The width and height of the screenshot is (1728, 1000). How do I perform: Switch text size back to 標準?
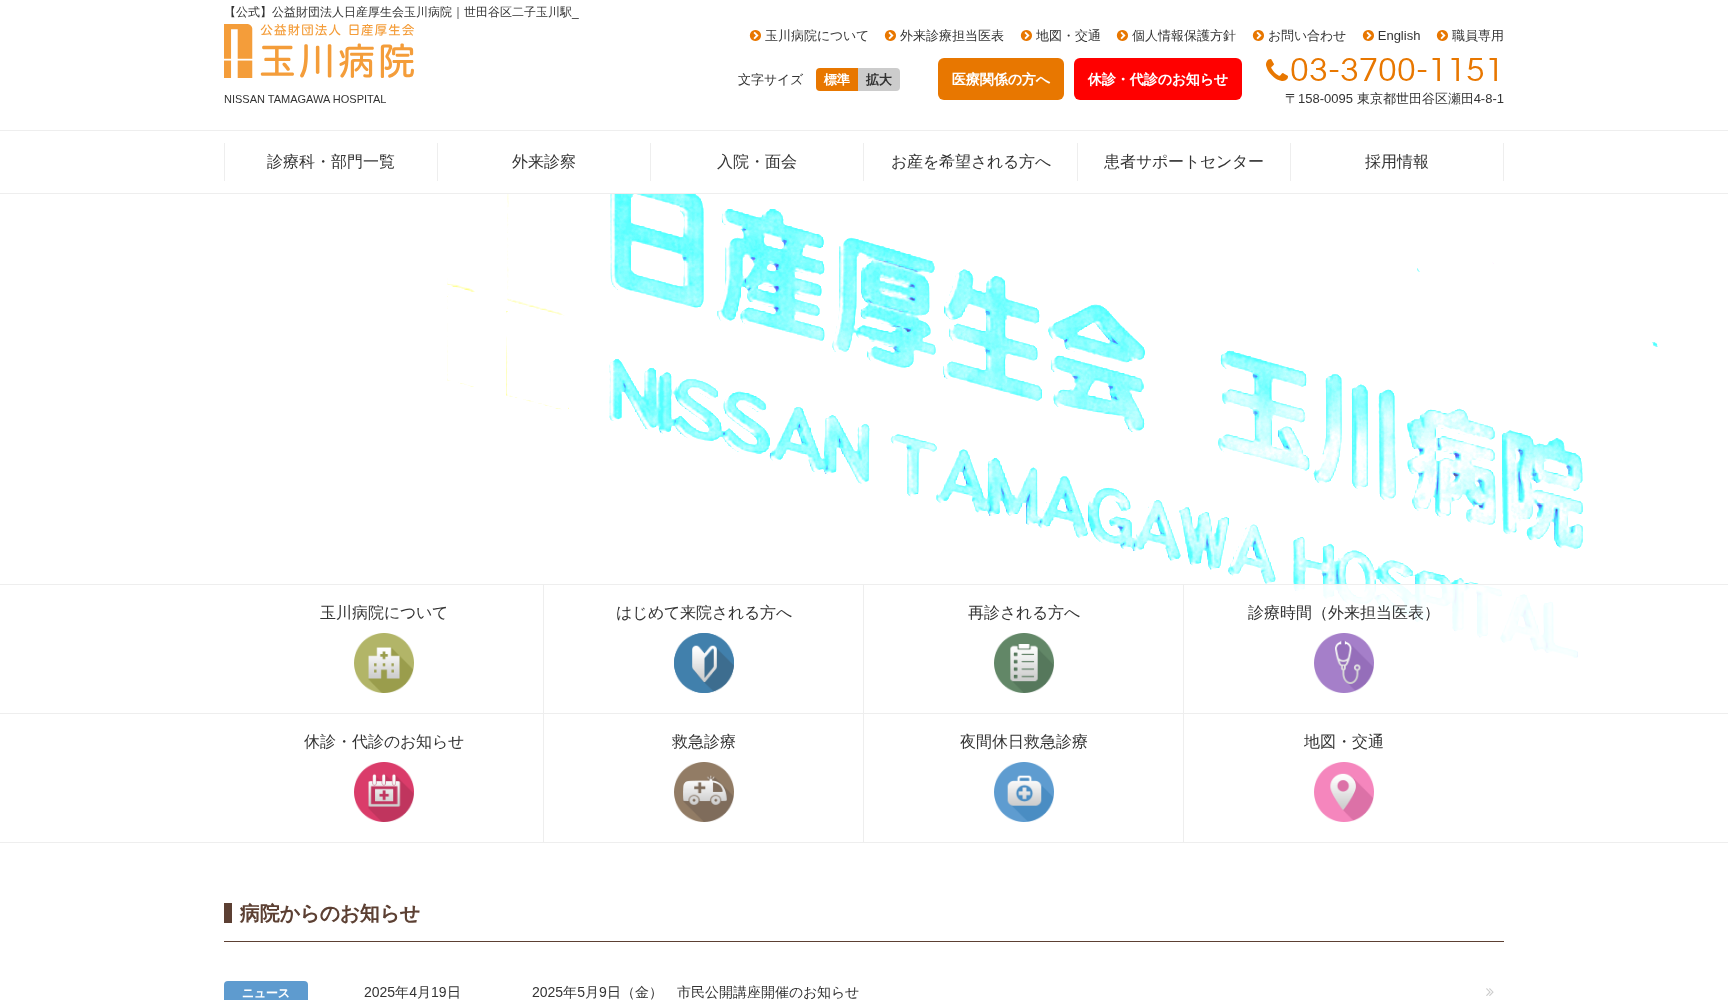[x=835, y=79]
